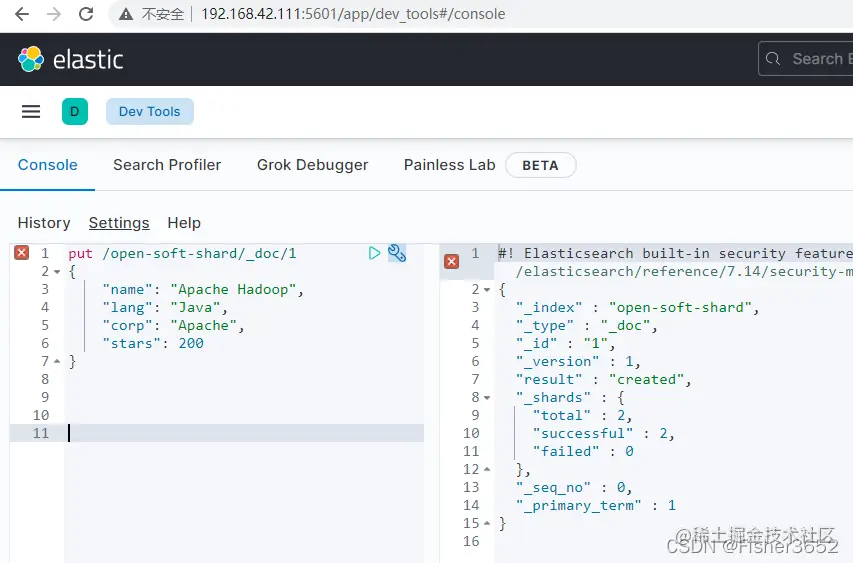Open the Grok Debugger tab
Screen dimensions: 853x563
(x=312, y=165)
